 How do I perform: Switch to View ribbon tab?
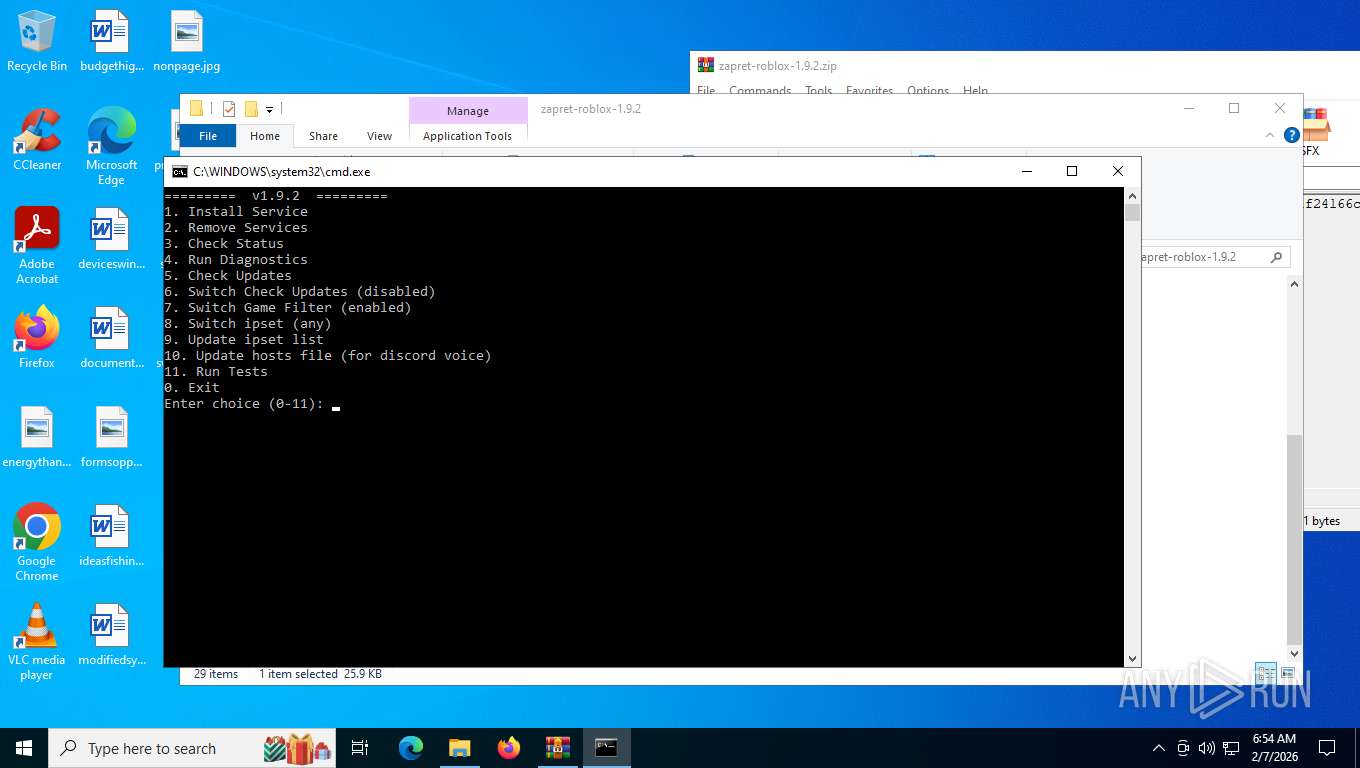[x=379, y=136]
